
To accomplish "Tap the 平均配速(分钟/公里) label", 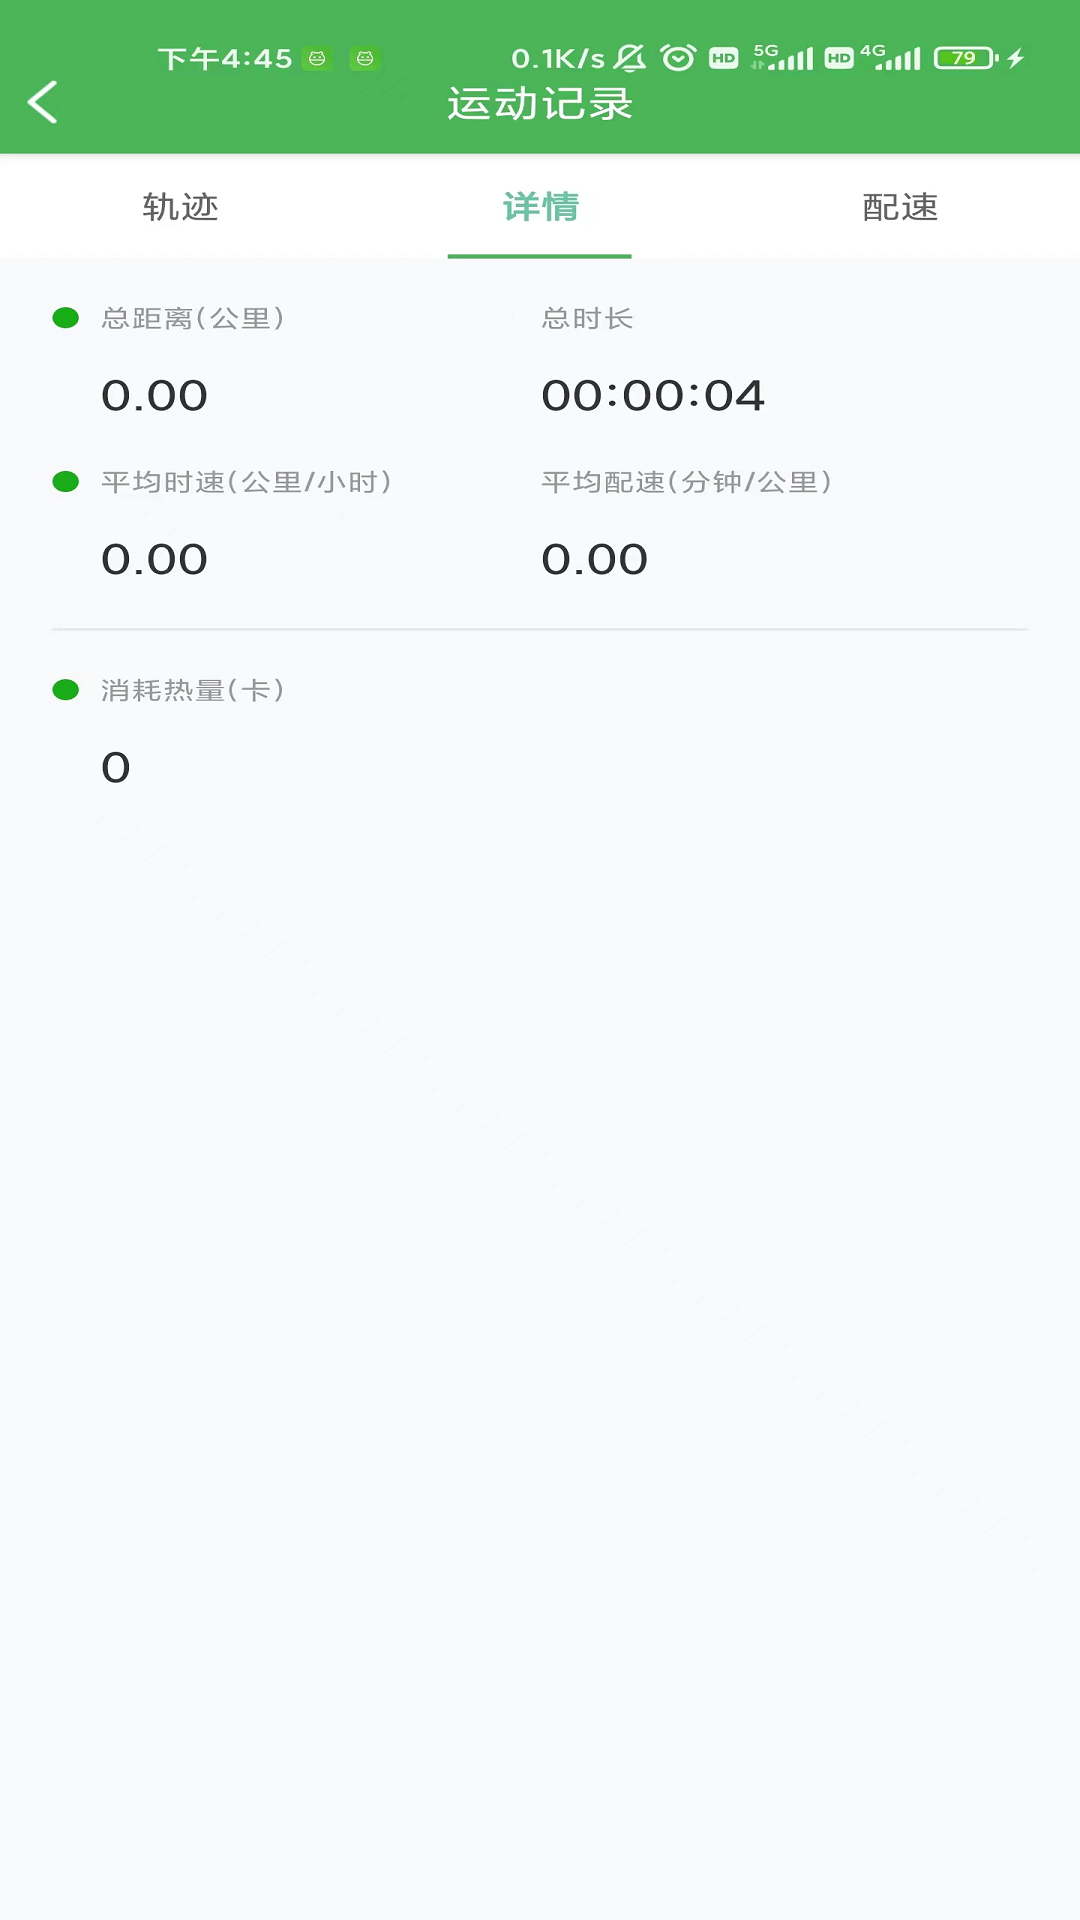I will point(687,482).
